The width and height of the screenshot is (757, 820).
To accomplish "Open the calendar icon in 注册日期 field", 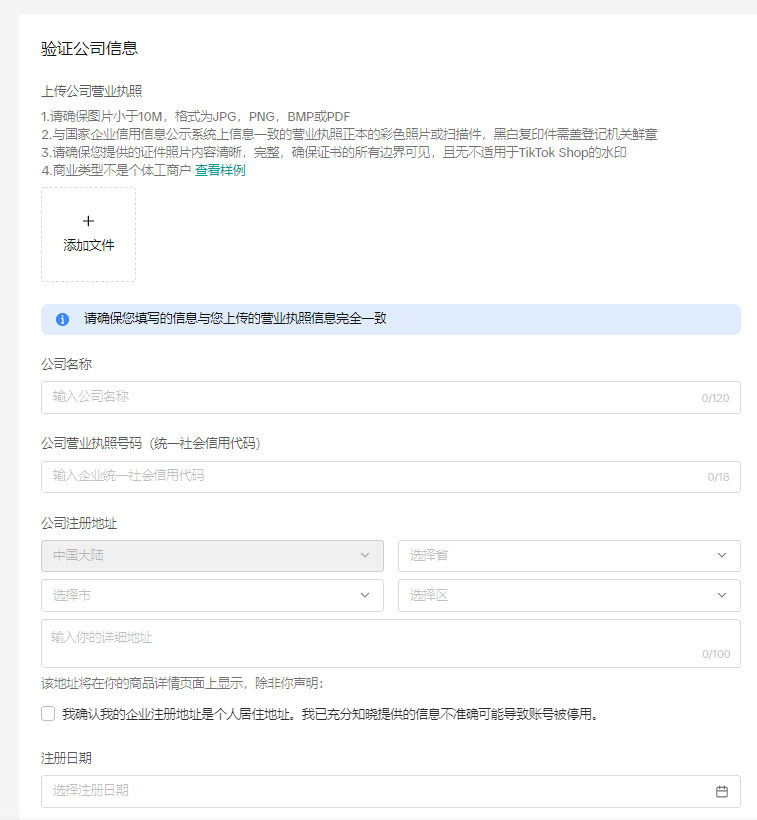I will pyautogui.click(x=722, y=791).
